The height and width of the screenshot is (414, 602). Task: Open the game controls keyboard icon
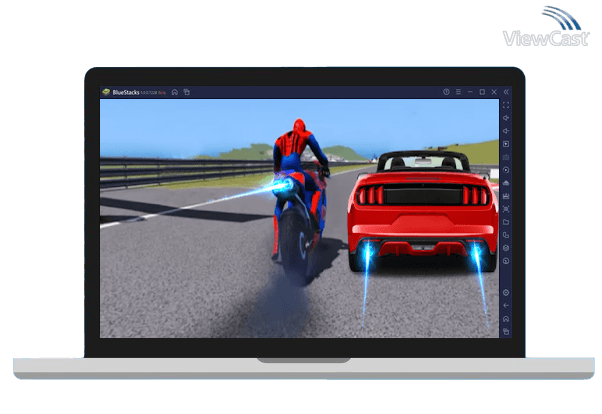[x=506, y=157]
